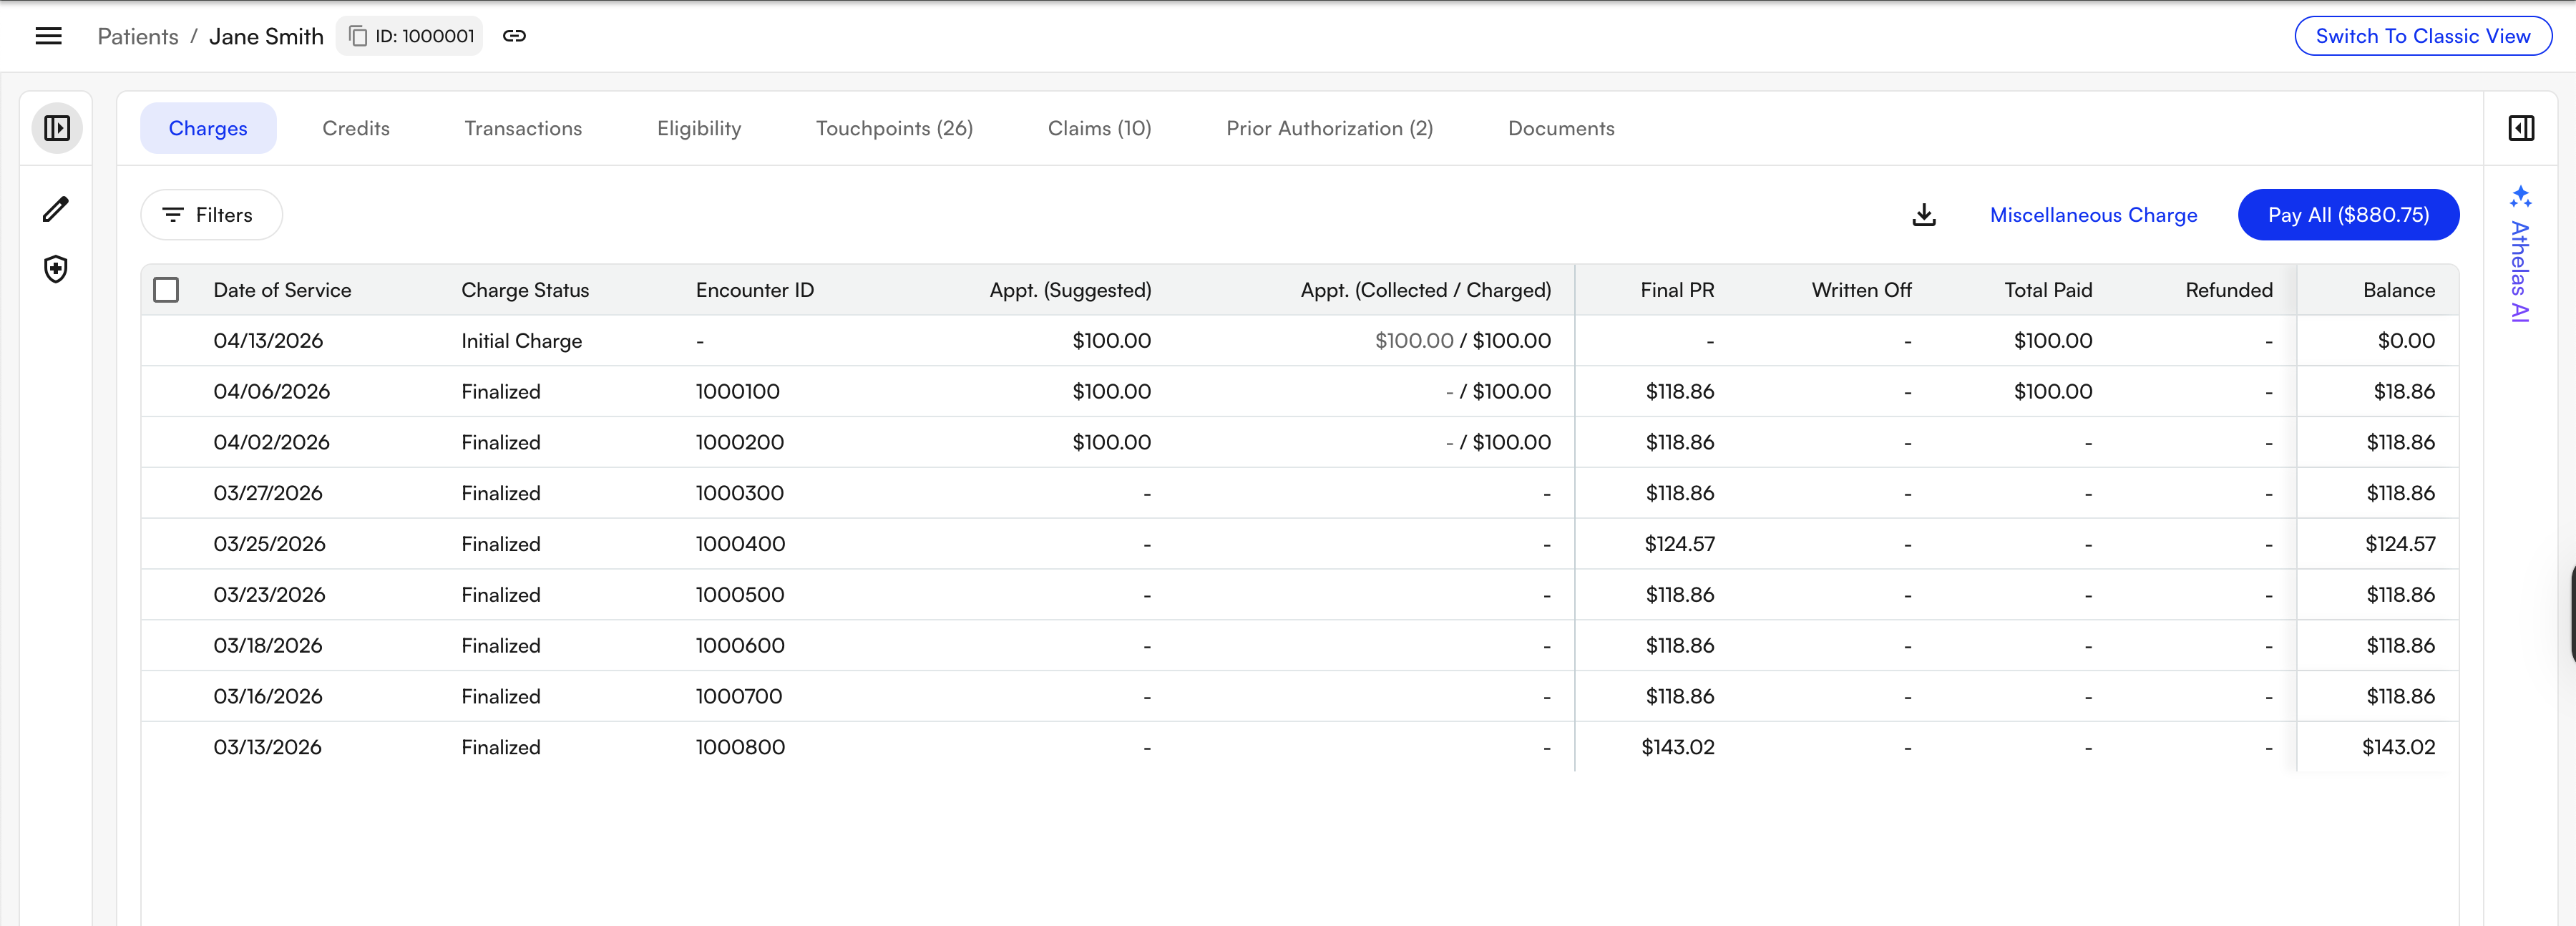The height and width of the screenshot is (926, 2576).
Task: Switch to the Credits tab
Action: click(355, 128)
